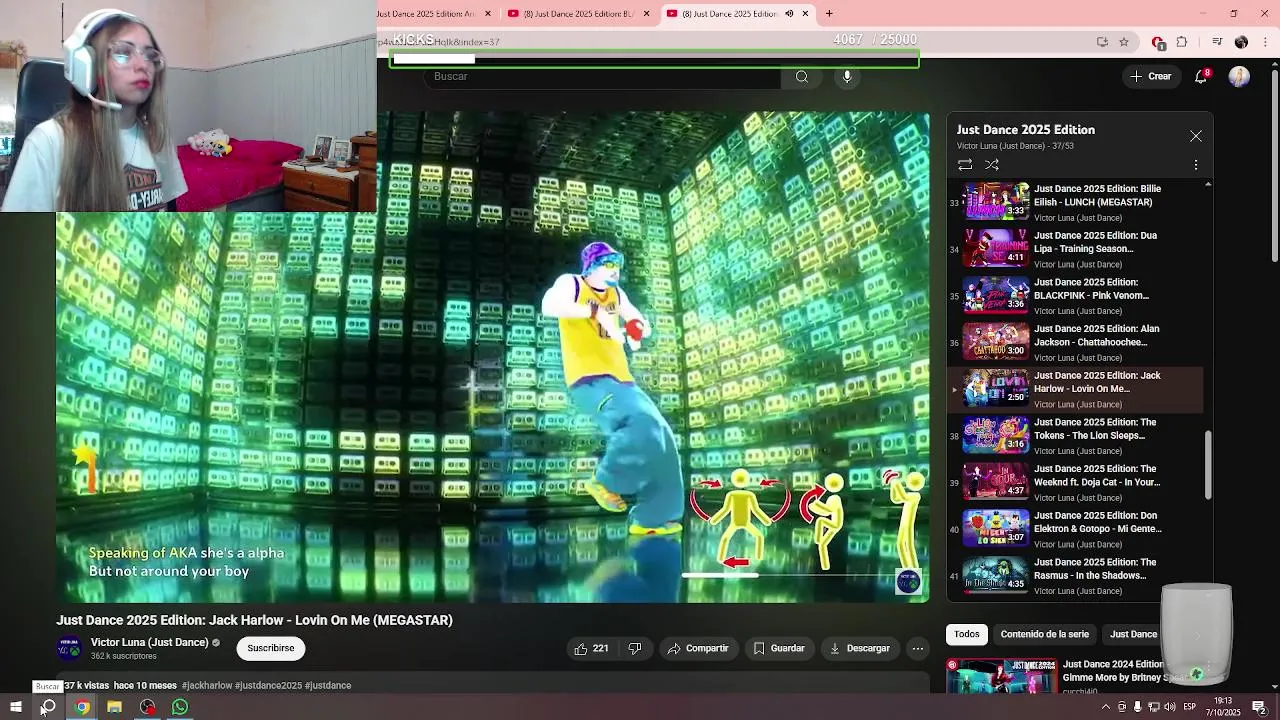Open the Chrome media control icon
Image resolution: width=1280 pixels, height=720 pixels.
1217,42
